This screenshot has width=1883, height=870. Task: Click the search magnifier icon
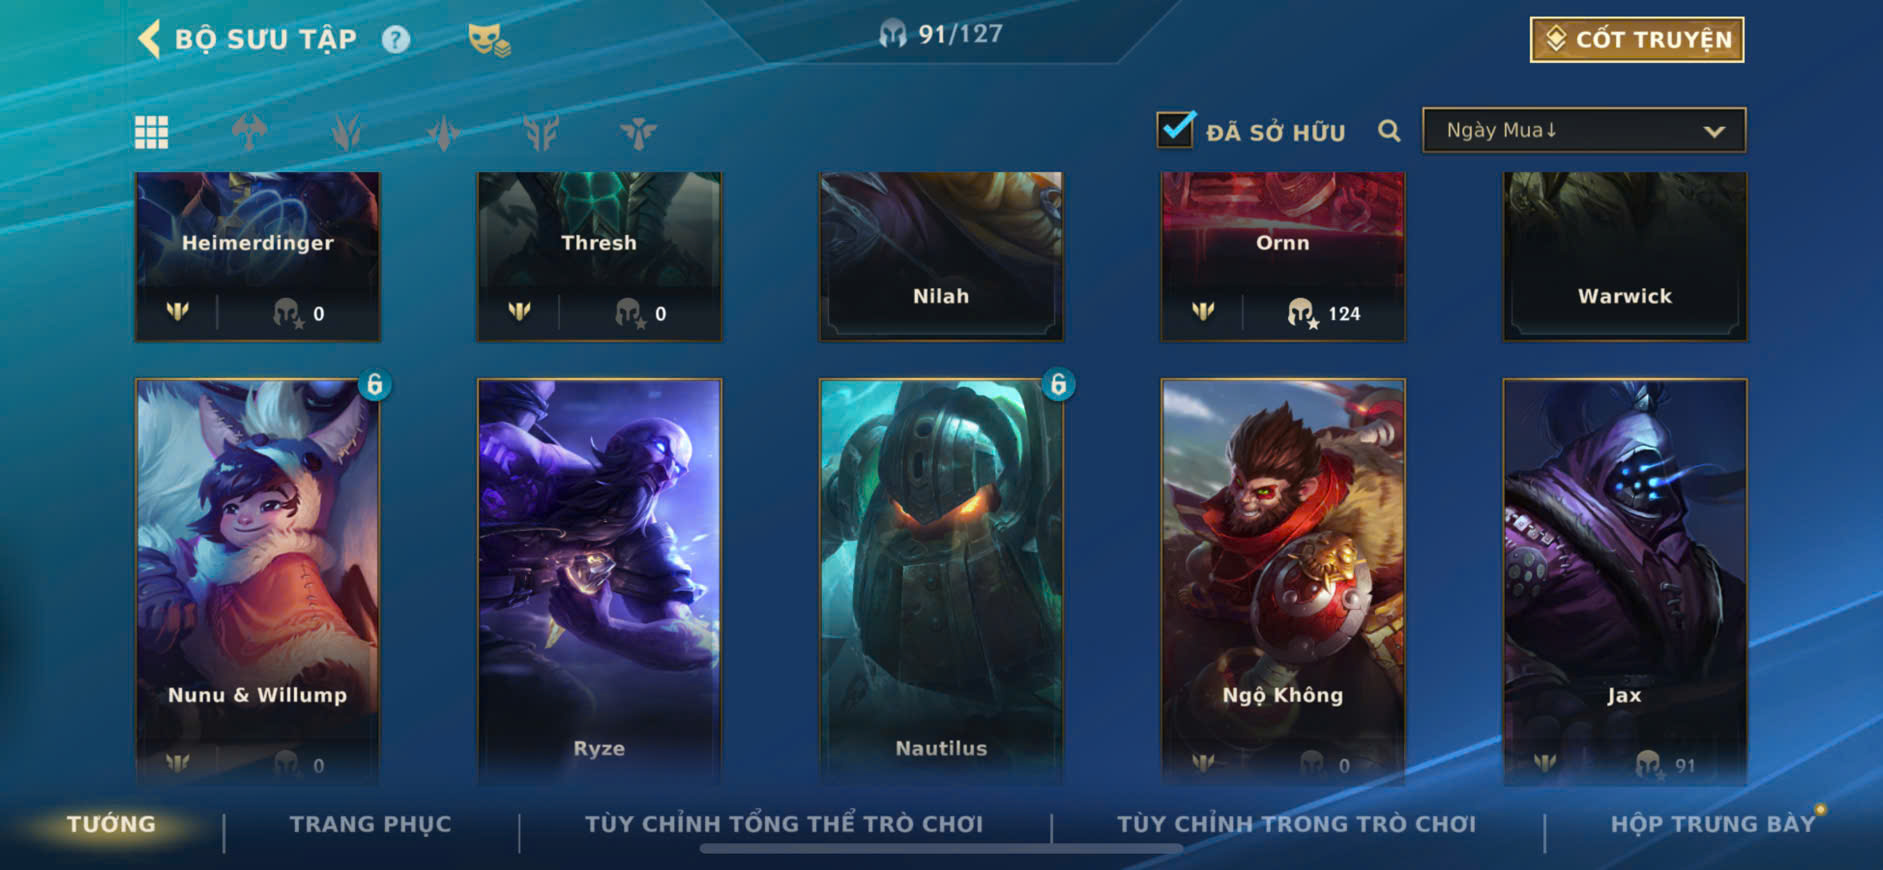pyautogui.click(x=1389, y=130)
